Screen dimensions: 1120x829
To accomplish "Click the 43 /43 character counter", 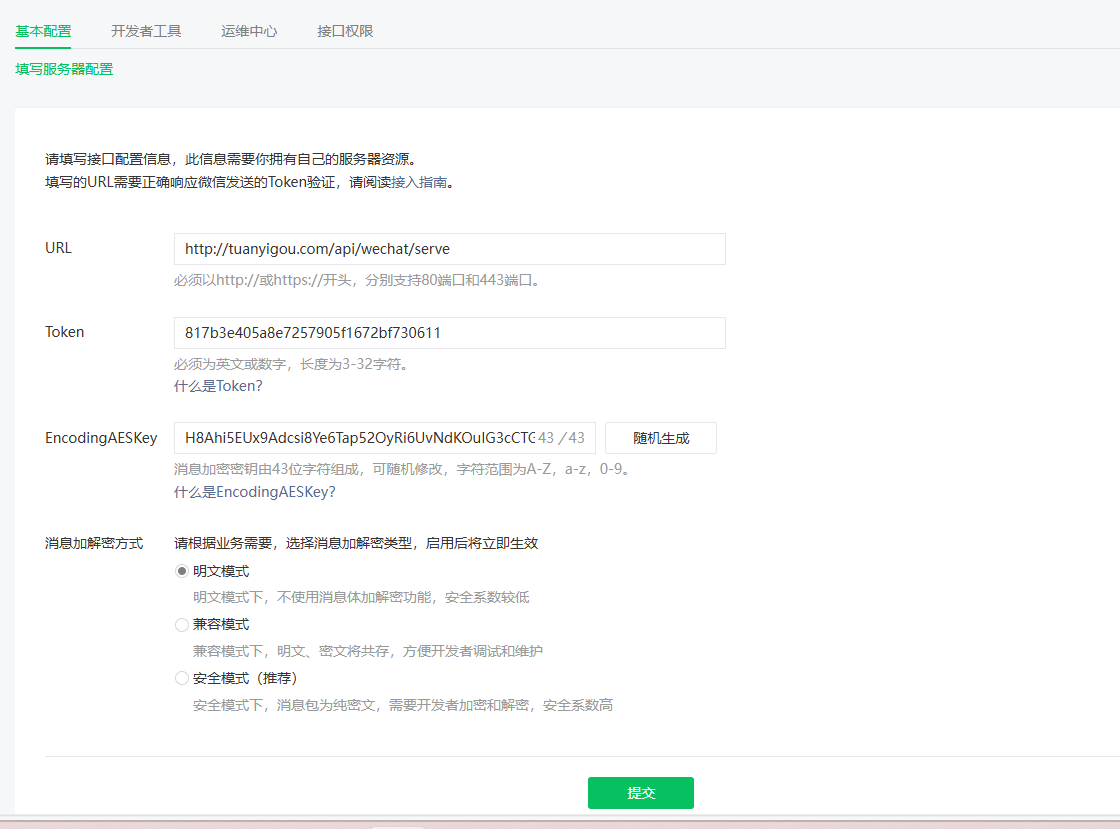I will pos(561,438).
